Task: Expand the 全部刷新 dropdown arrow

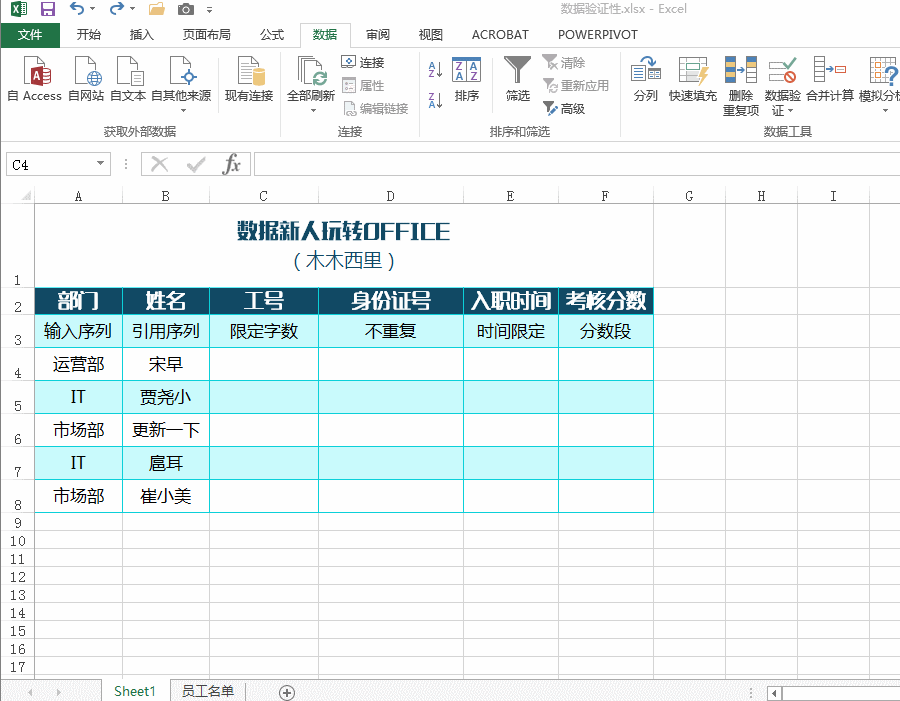Action: click(313, 110)
